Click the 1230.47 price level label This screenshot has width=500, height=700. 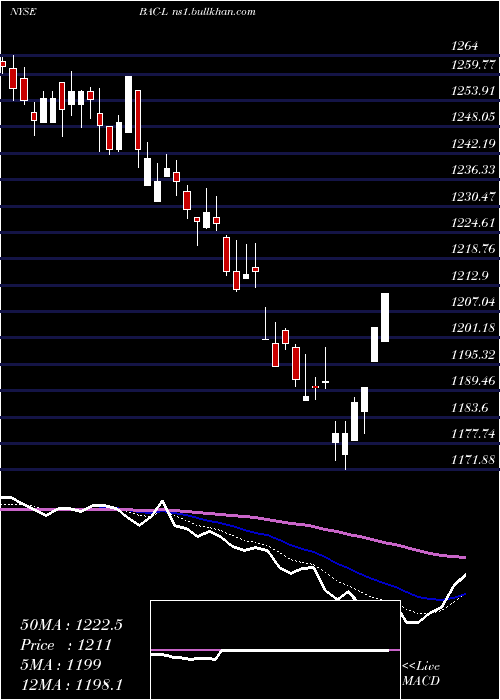click(x=473, y=196)
